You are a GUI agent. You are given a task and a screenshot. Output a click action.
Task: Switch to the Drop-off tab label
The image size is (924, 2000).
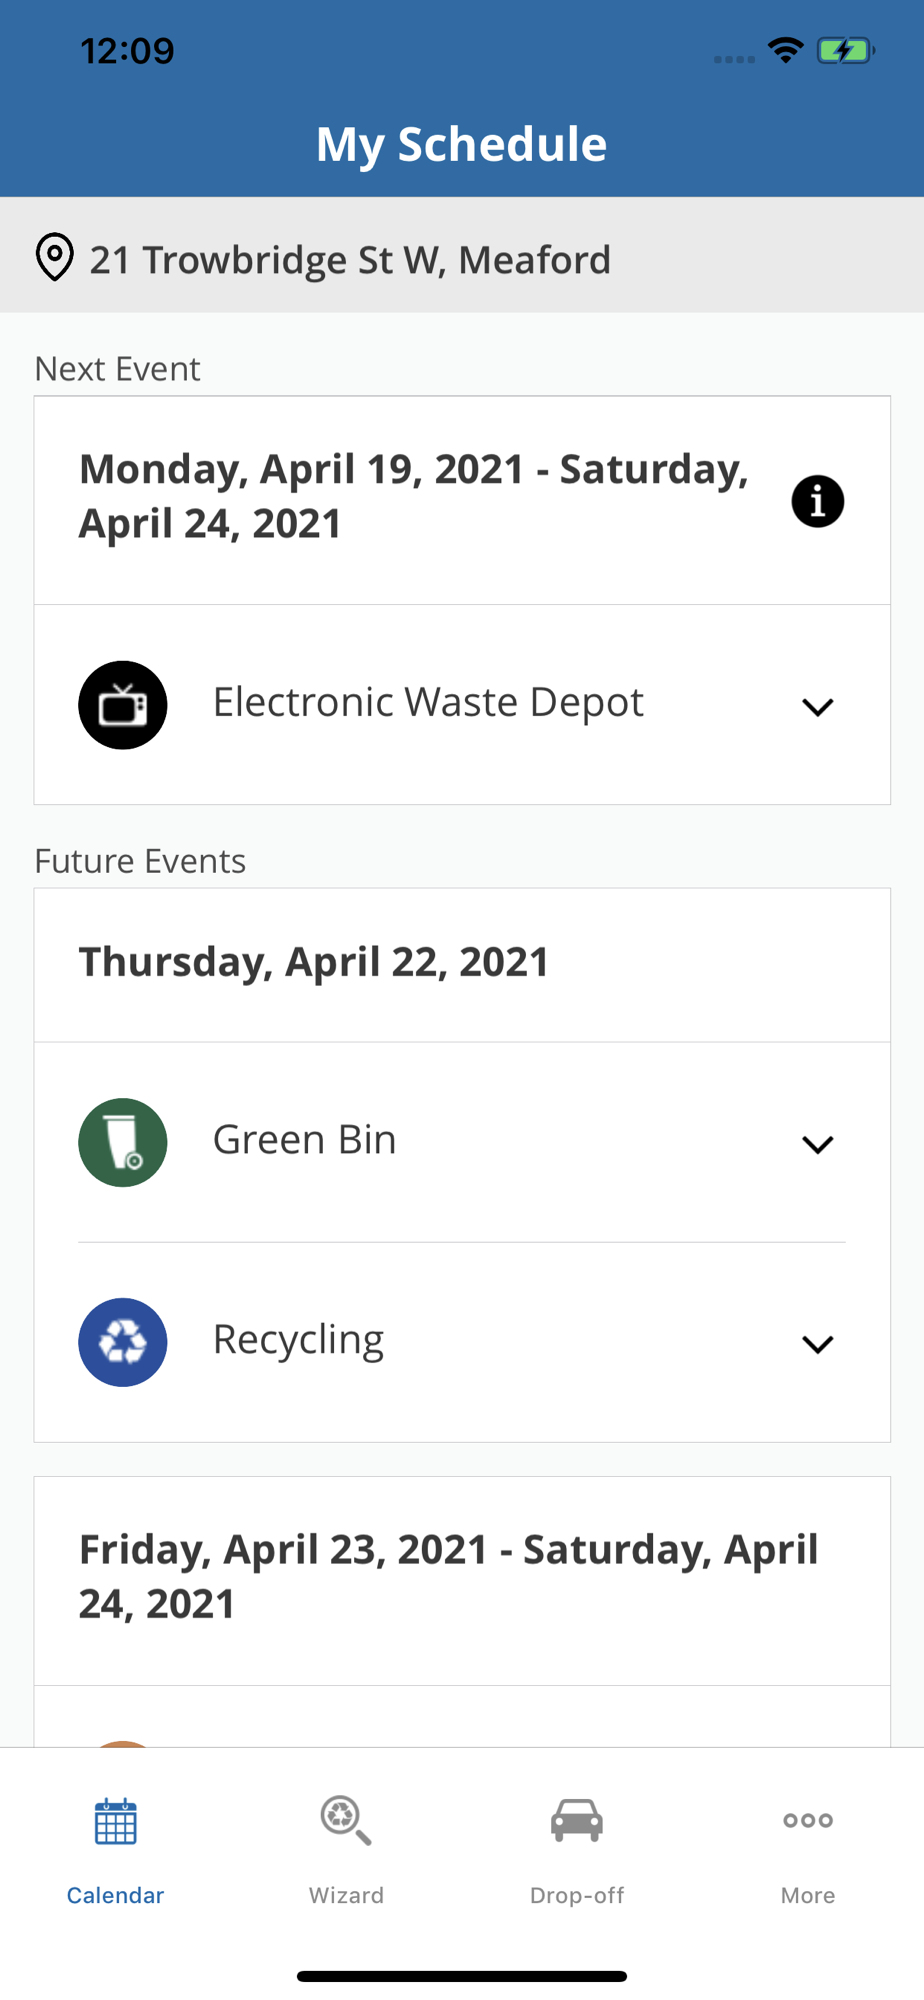[577, 1895]
